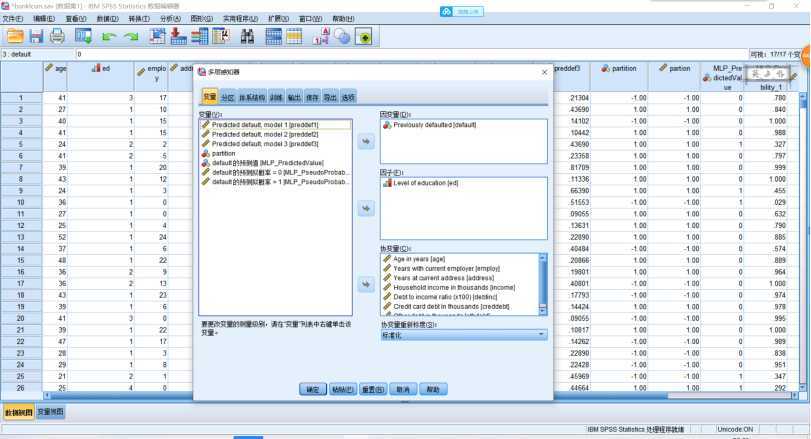Open the 扩展(X) menu
811x439 pixels.
(278, 19)
